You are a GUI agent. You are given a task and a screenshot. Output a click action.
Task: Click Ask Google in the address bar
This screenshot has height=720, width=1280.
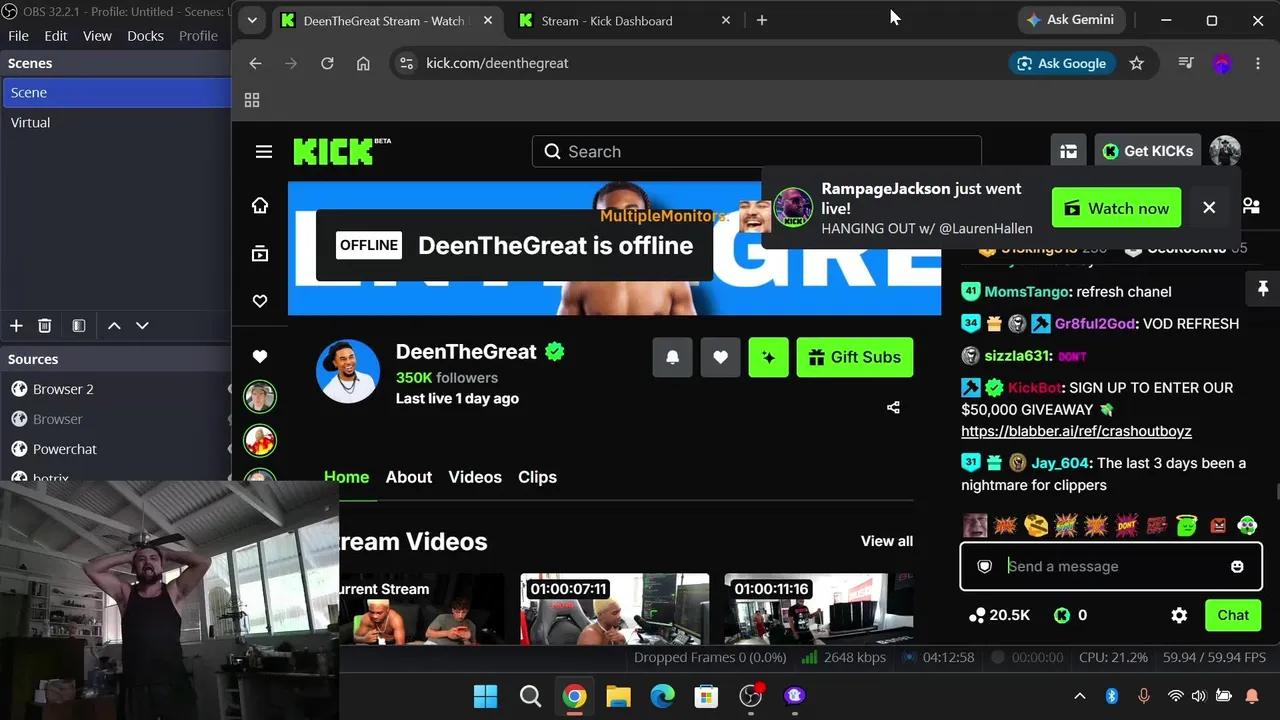tap(1061, 63)
